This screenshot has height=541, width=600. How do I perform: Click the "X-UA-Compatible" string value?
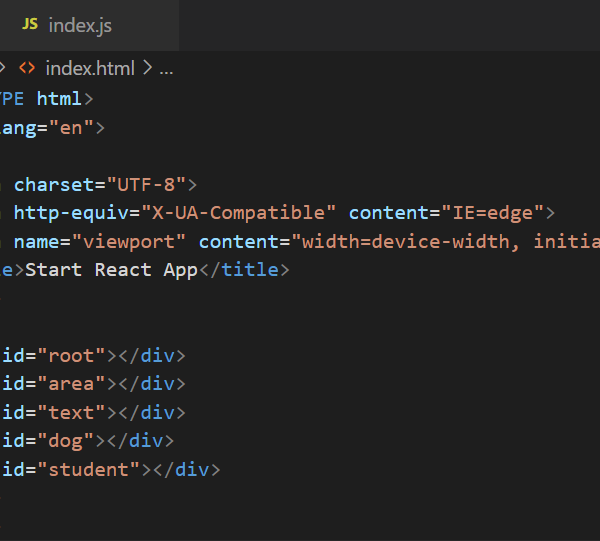coord(238,213)
